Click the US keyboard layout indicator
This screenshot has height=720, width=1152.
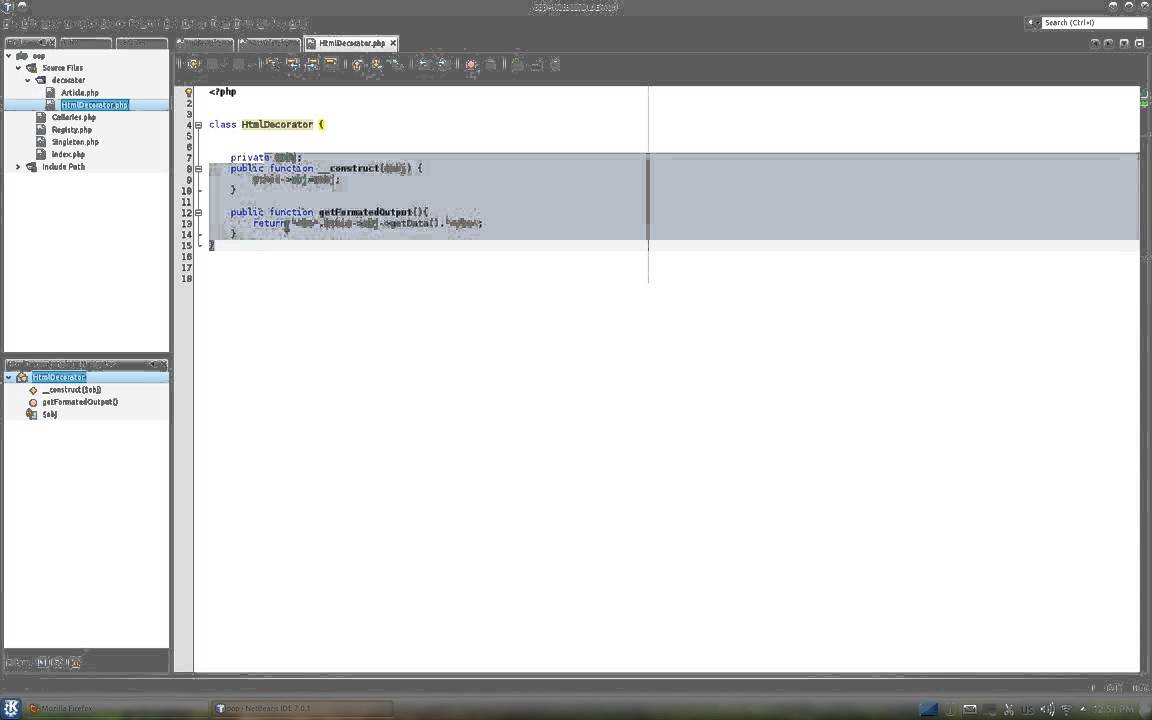(x=1028, y=710)
